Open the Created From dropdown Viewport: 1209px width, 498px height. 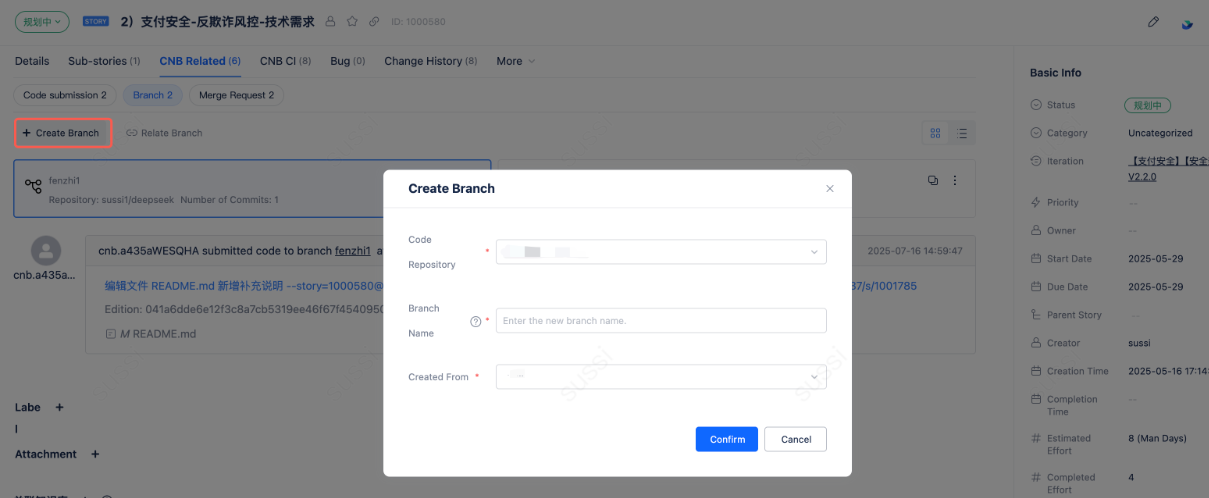click(x=661, y=377)
